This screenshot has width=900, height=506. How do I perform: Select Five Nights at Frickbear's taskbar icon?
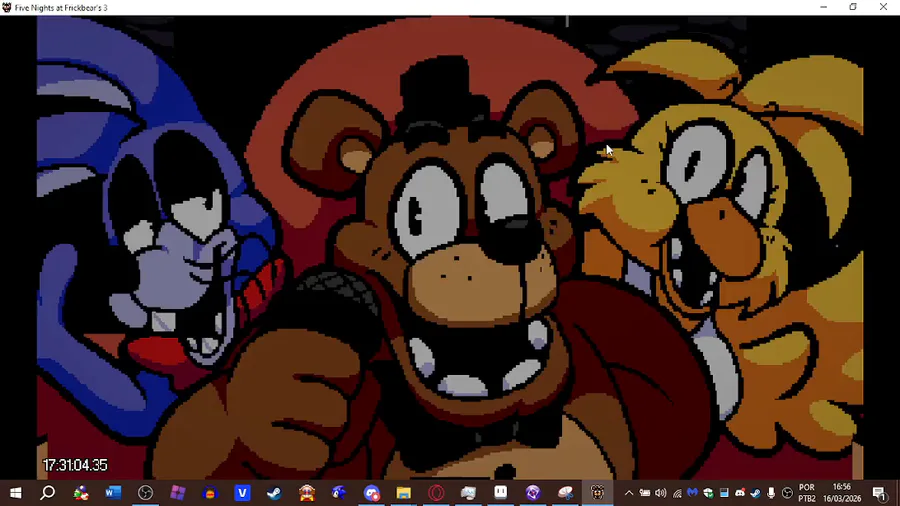tap(598, 493)
